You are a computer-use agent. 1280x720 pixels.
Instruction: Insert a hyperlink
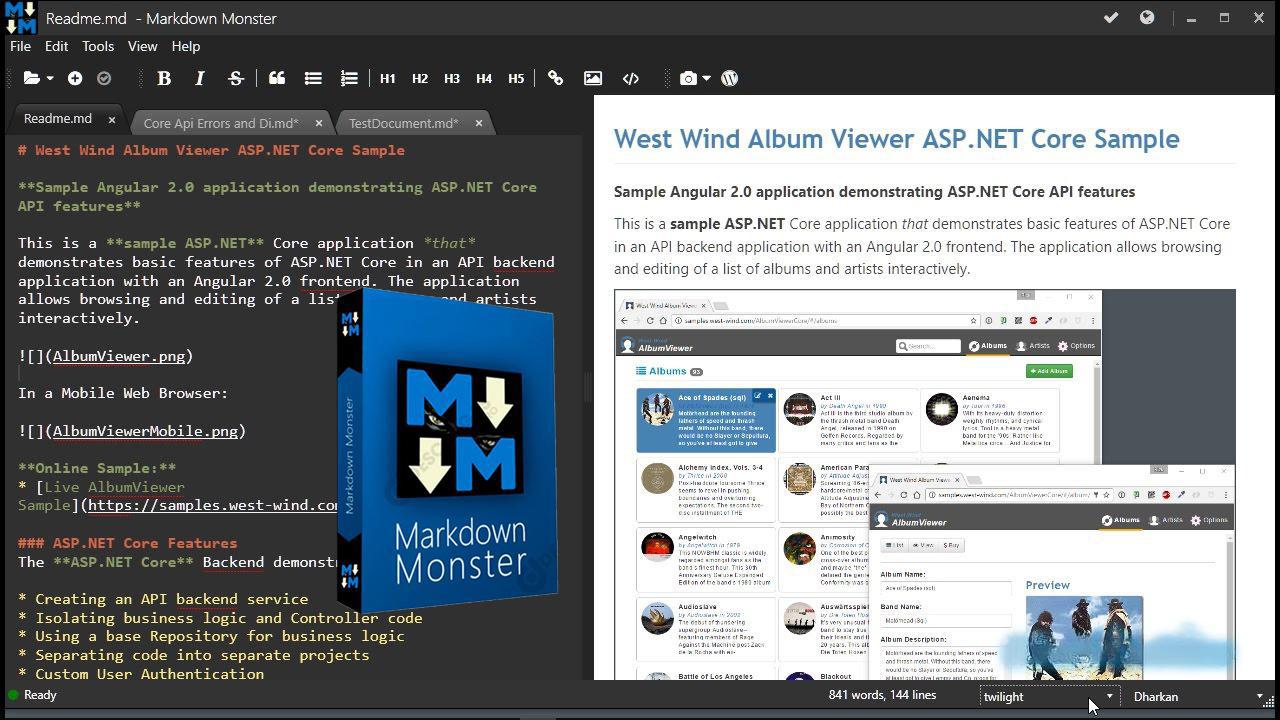point(556,78)
